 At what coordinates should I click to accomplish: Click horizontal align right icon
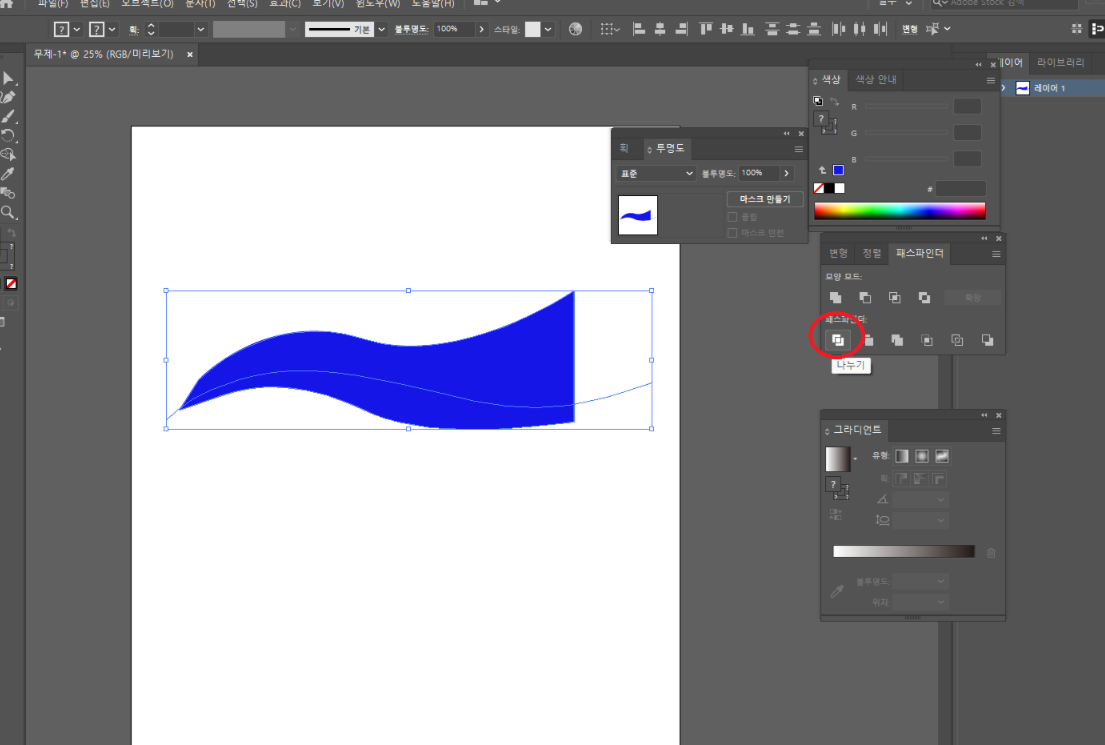[x=681, y=29]
